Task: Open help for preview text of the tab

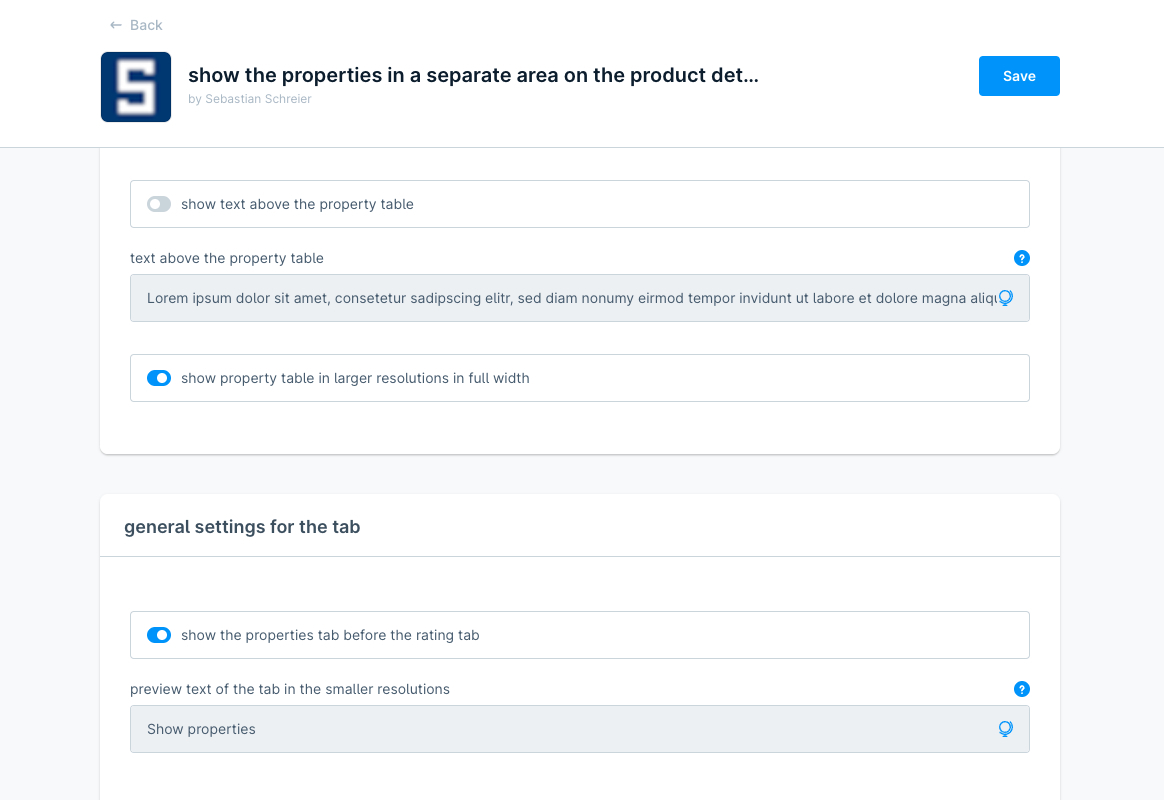Action: point(1021,689)
